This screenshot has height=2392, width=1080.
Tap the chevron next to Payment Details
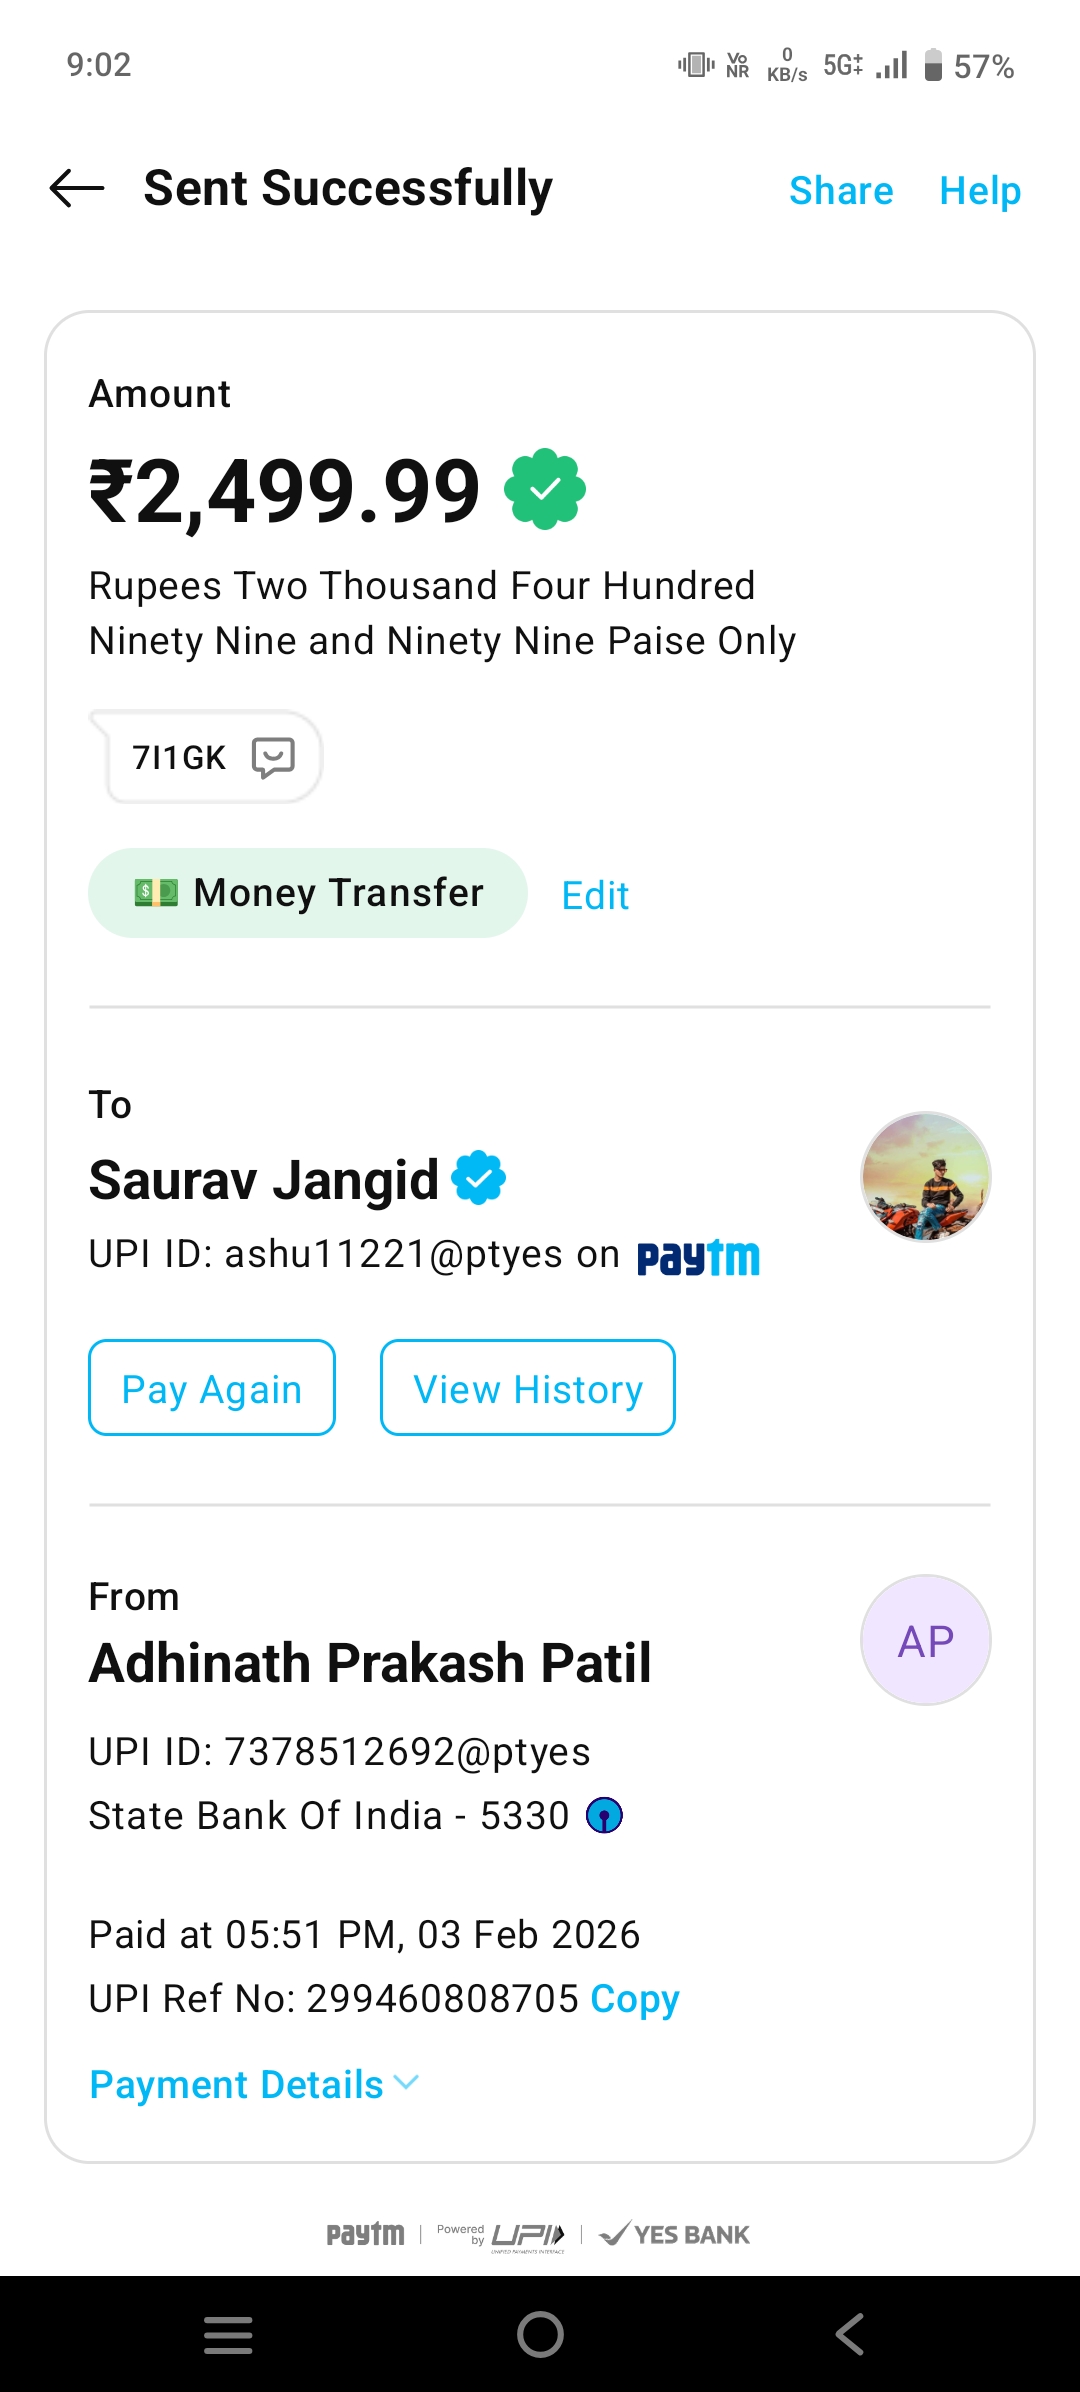[406, 2083]
